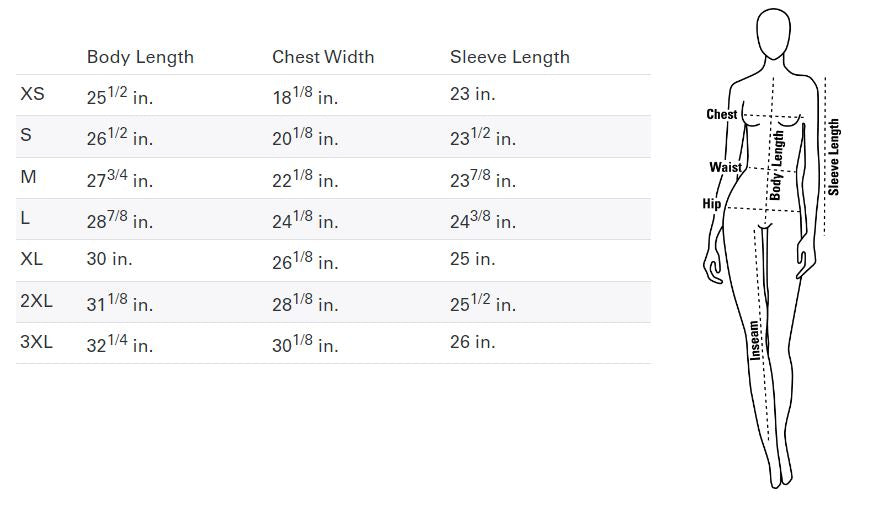Click the Waist label on the figure

point(726,167)
